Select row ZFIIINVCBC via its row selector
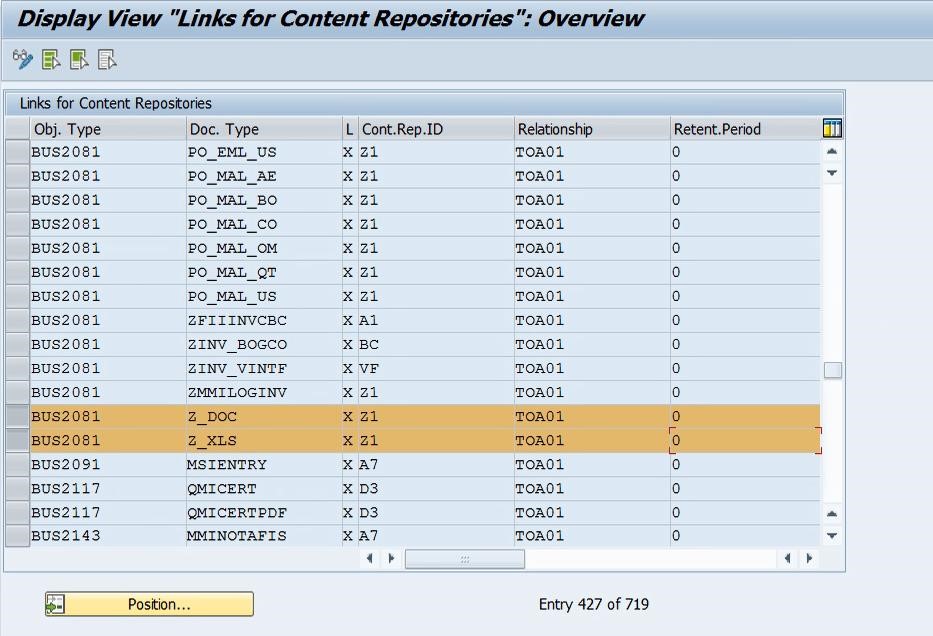 click(17, 321)
